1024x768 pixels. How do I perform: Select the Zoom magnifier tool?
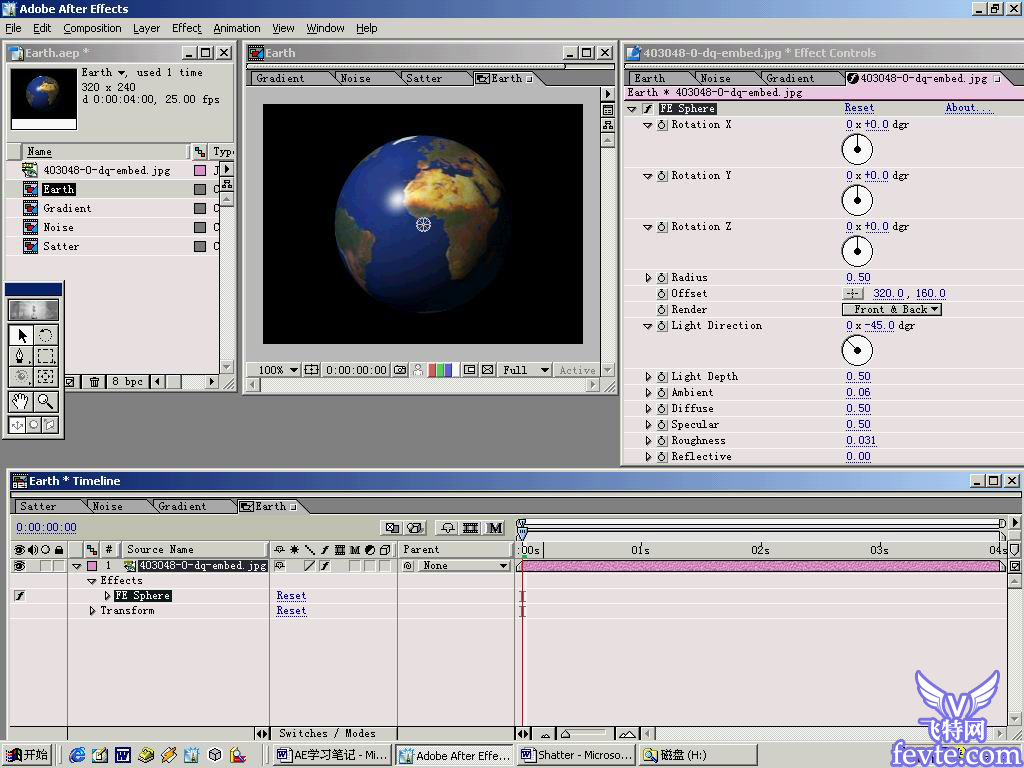[x=46, y=402]
